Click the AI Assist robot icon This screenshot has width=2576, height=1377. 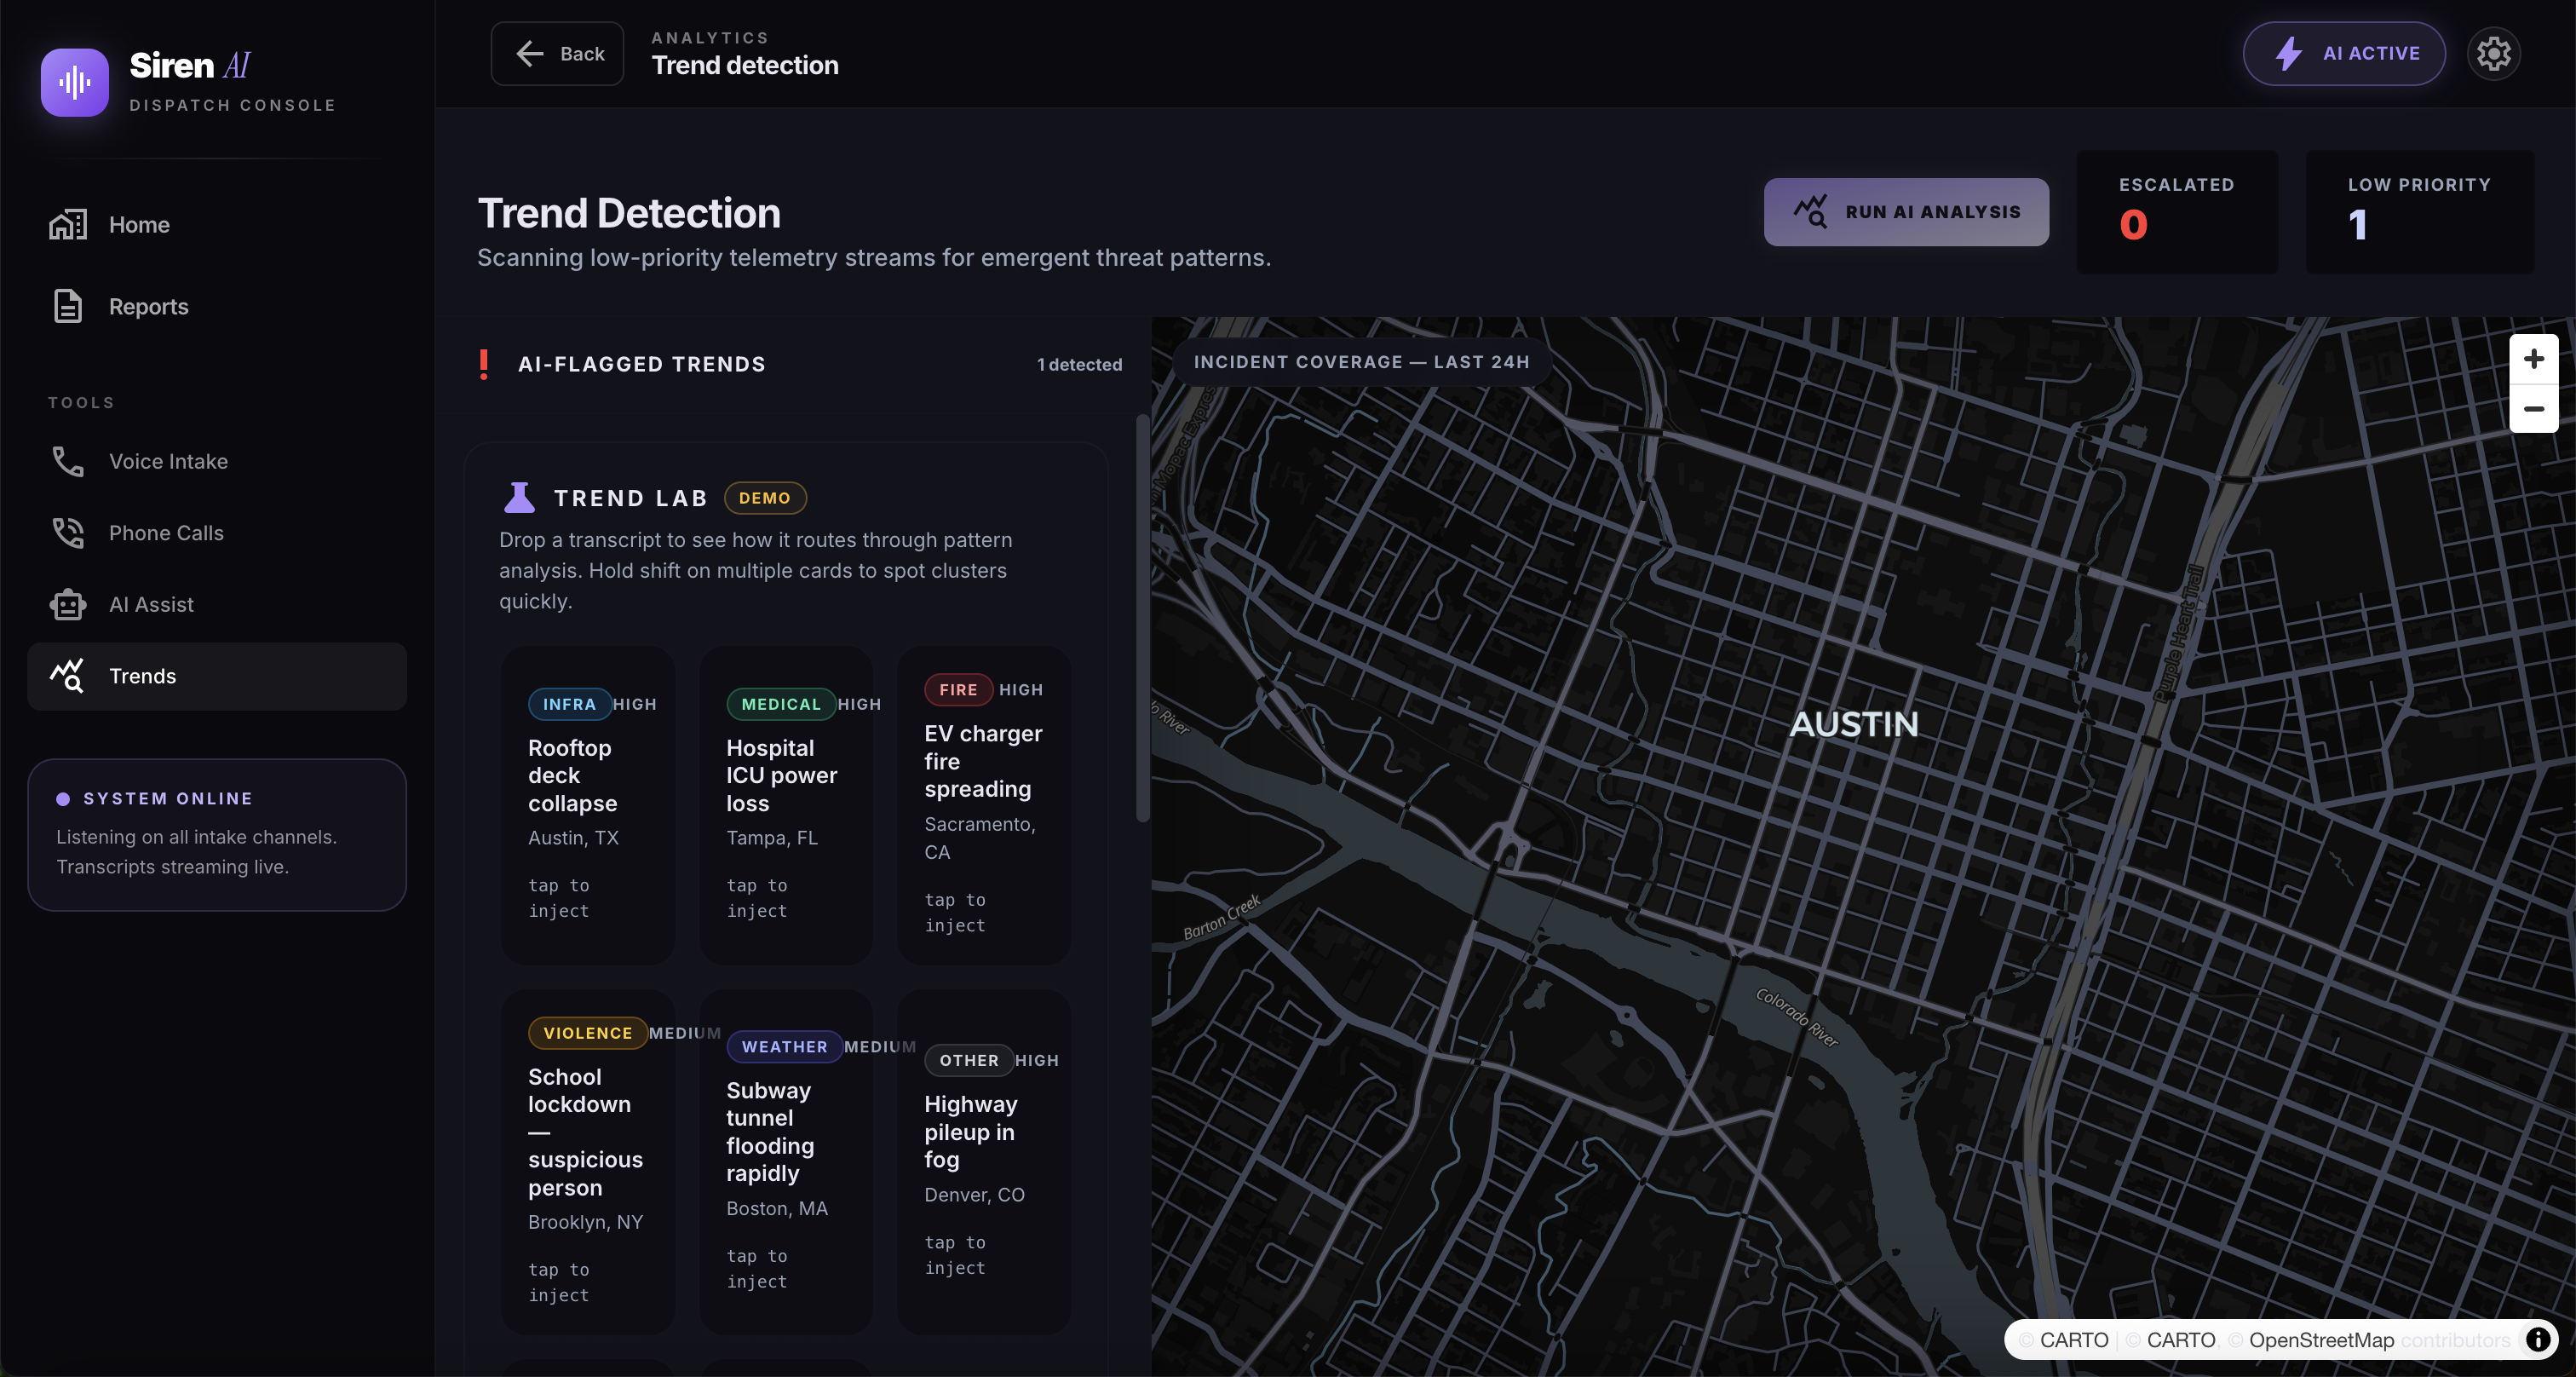(x=68, y=604)
